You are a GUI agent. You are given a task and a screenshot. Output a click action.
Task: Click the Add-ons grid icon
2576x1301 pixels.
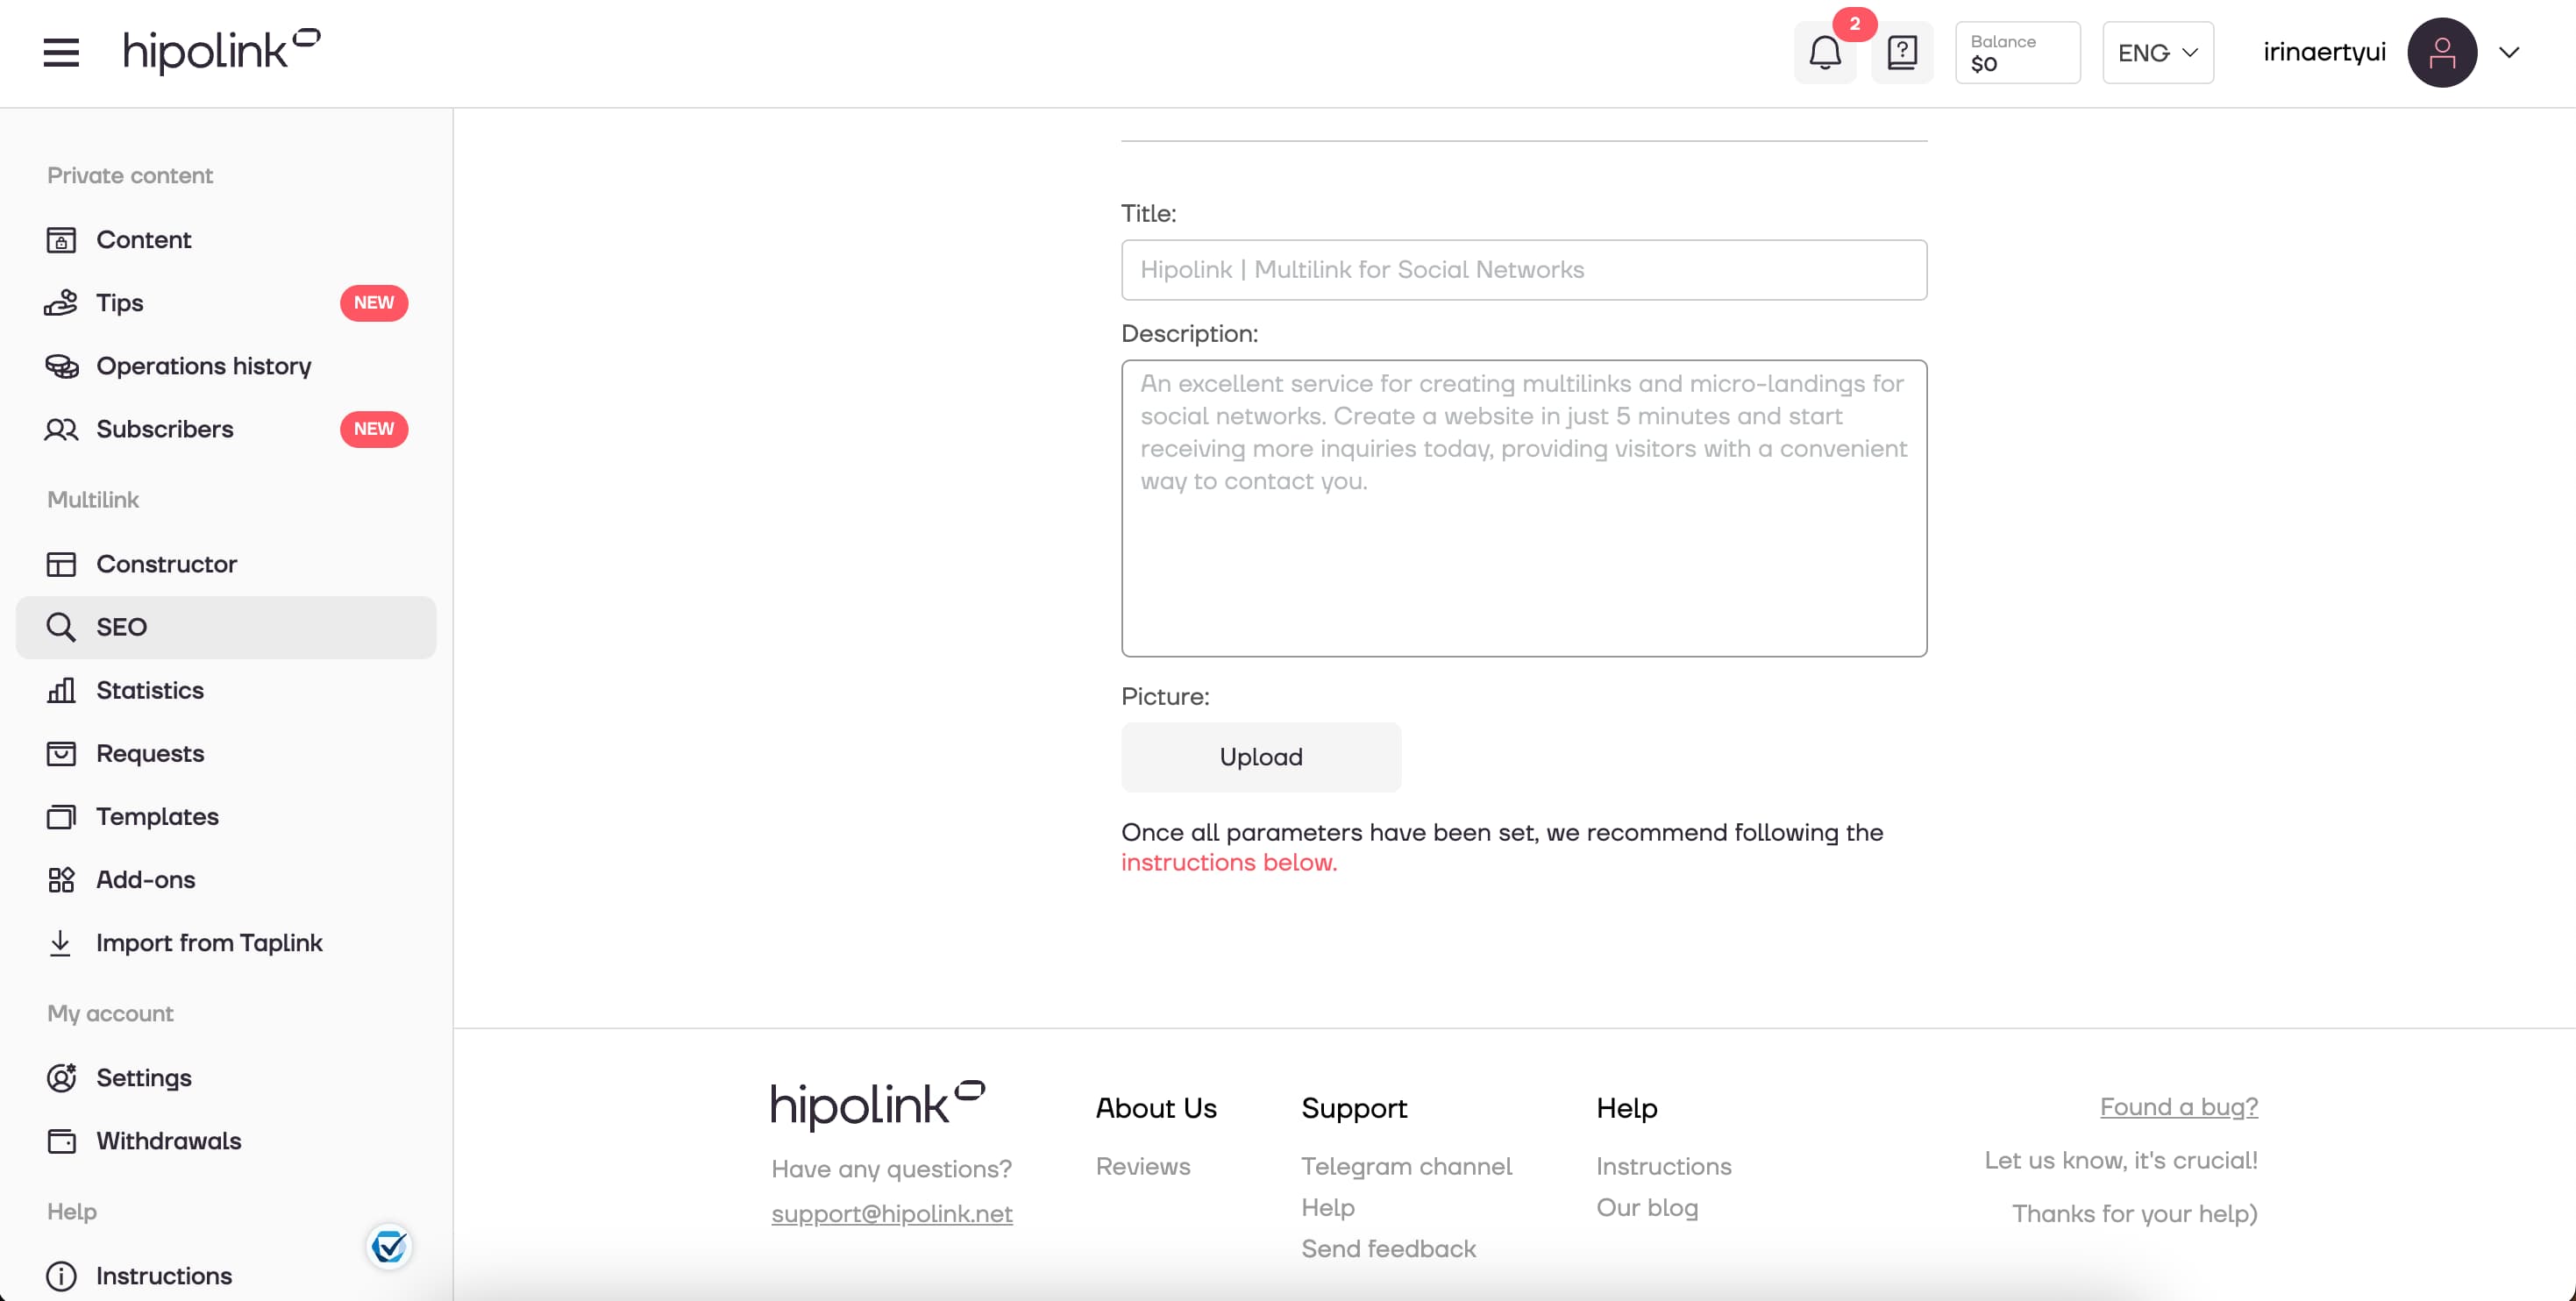(x=61, y=880)
